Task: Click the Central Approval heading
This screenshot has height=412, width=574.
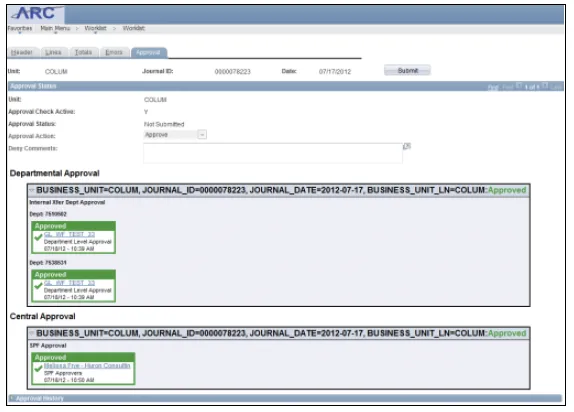Action: (42, 316)
